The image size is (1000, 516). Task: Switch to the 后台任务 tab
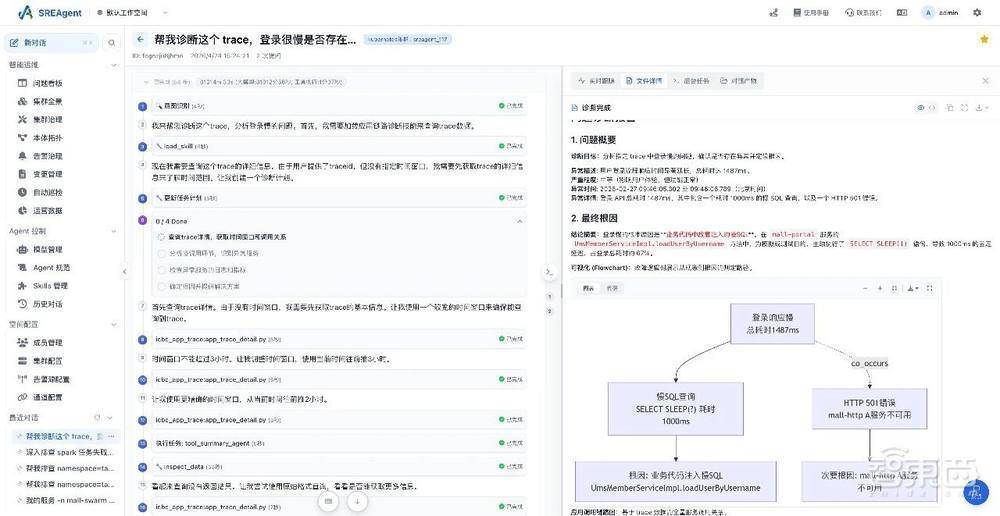(691, 81)
